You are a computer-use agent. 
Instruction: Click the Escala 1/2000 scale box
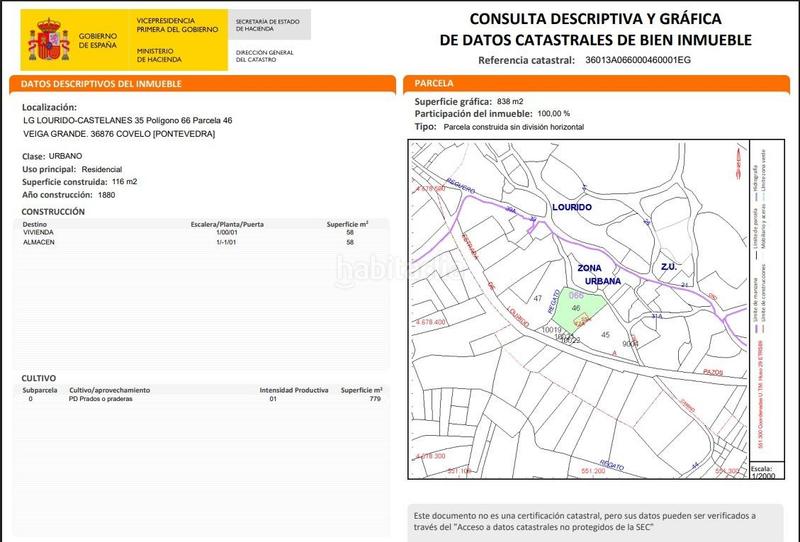pos(761,472)
